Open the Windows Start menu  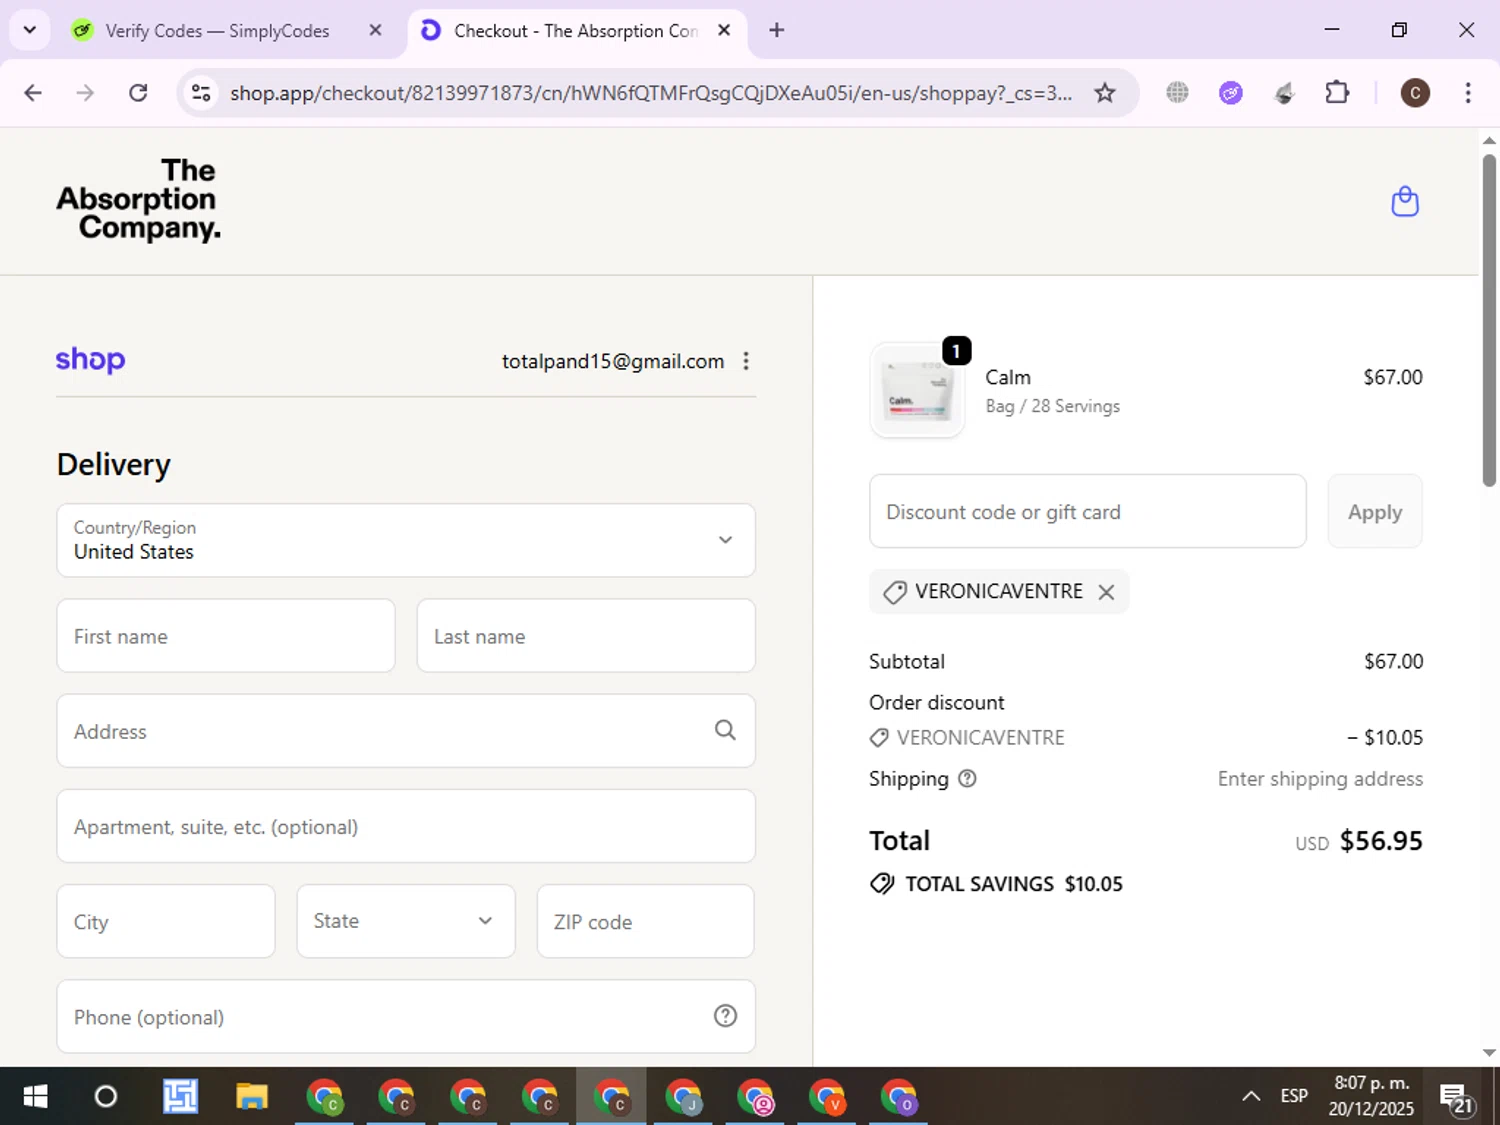35,1096
